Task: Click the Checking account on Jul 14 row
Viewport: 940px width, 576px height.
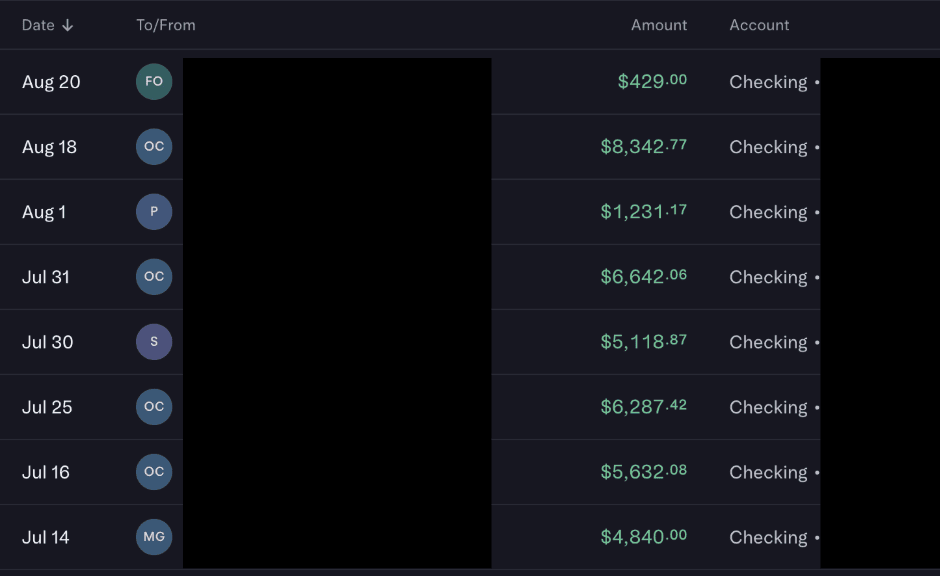Action: [768, 537]
